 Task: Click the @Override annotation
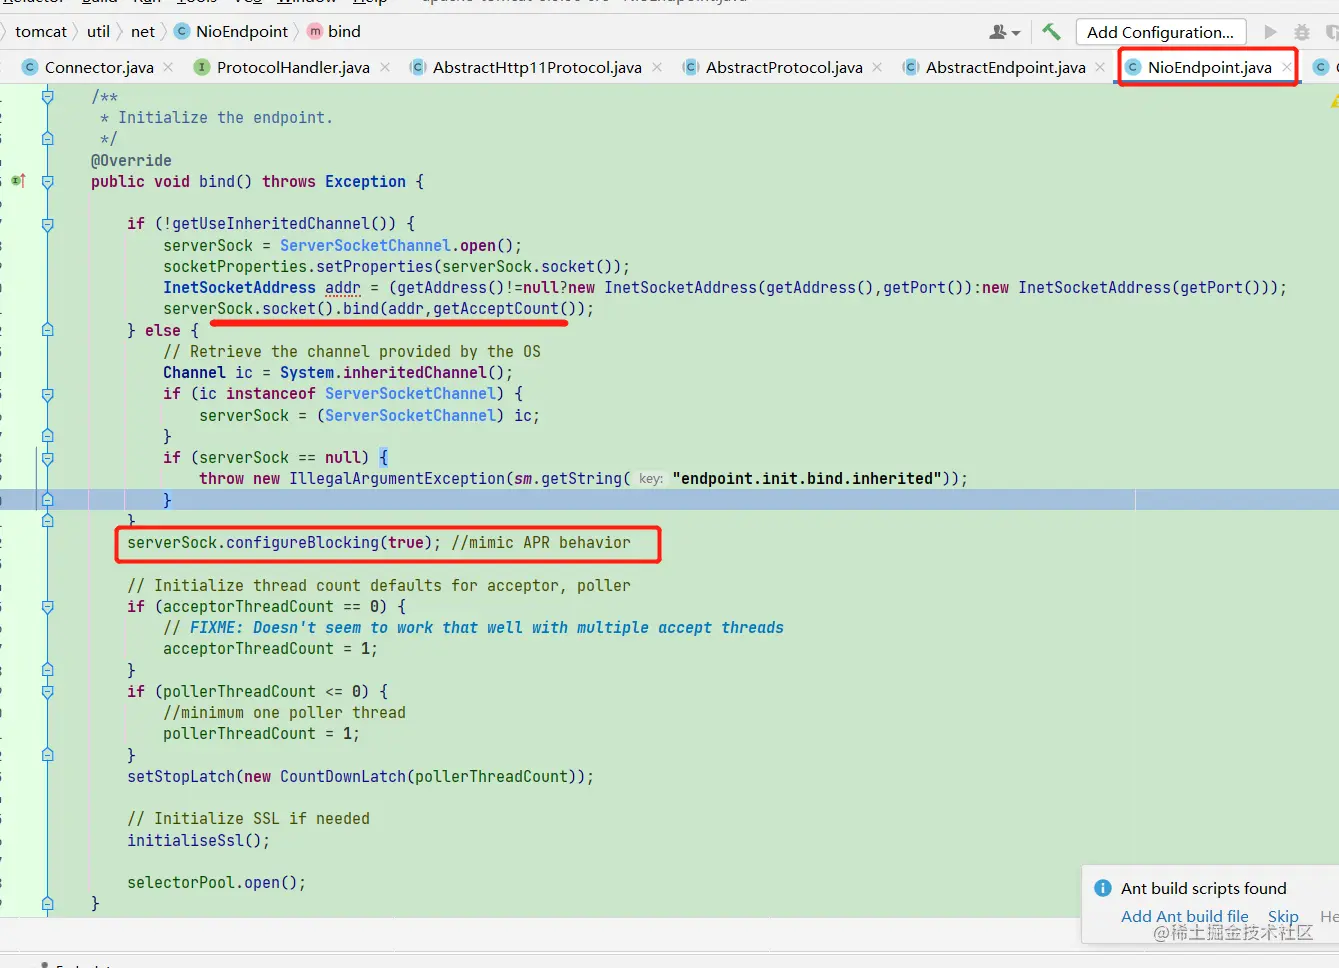131,160
